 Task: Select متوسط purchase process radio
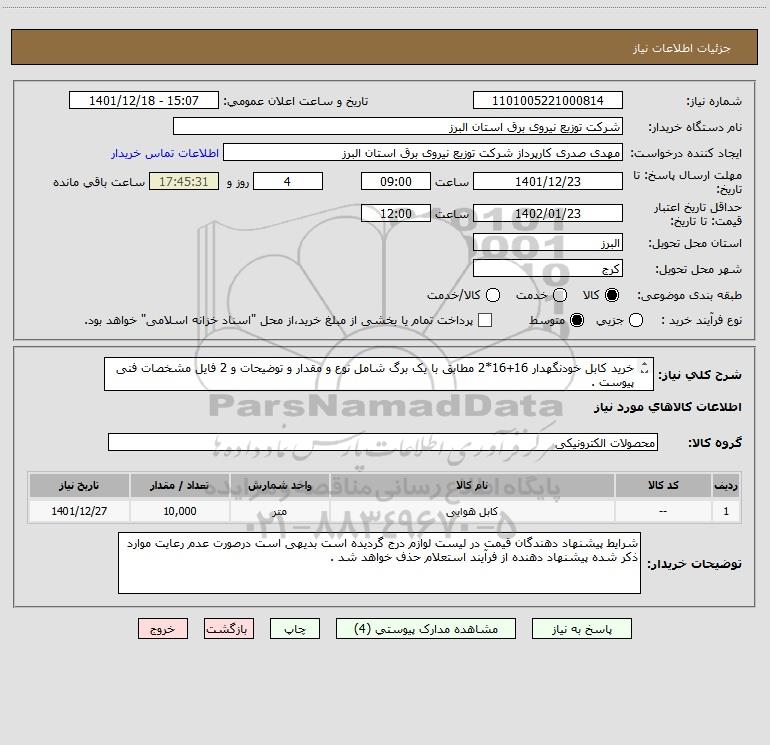pos(577,320)
